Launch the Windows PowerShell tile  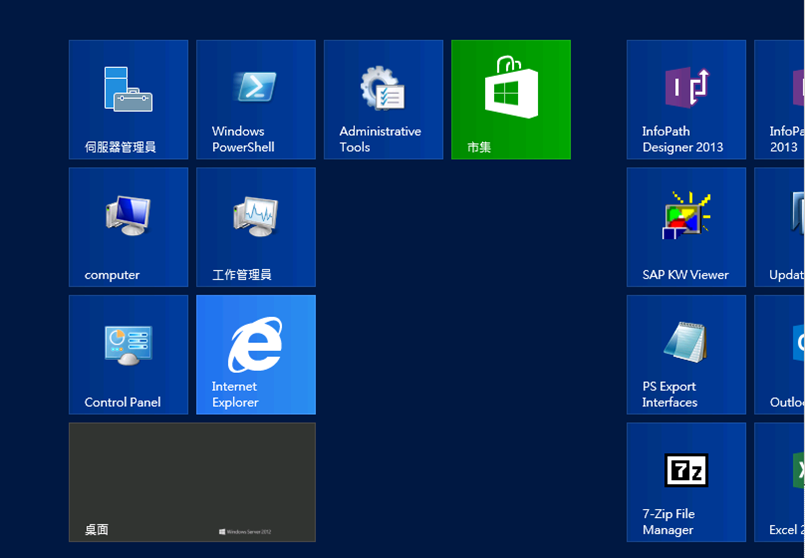point(256,100)
